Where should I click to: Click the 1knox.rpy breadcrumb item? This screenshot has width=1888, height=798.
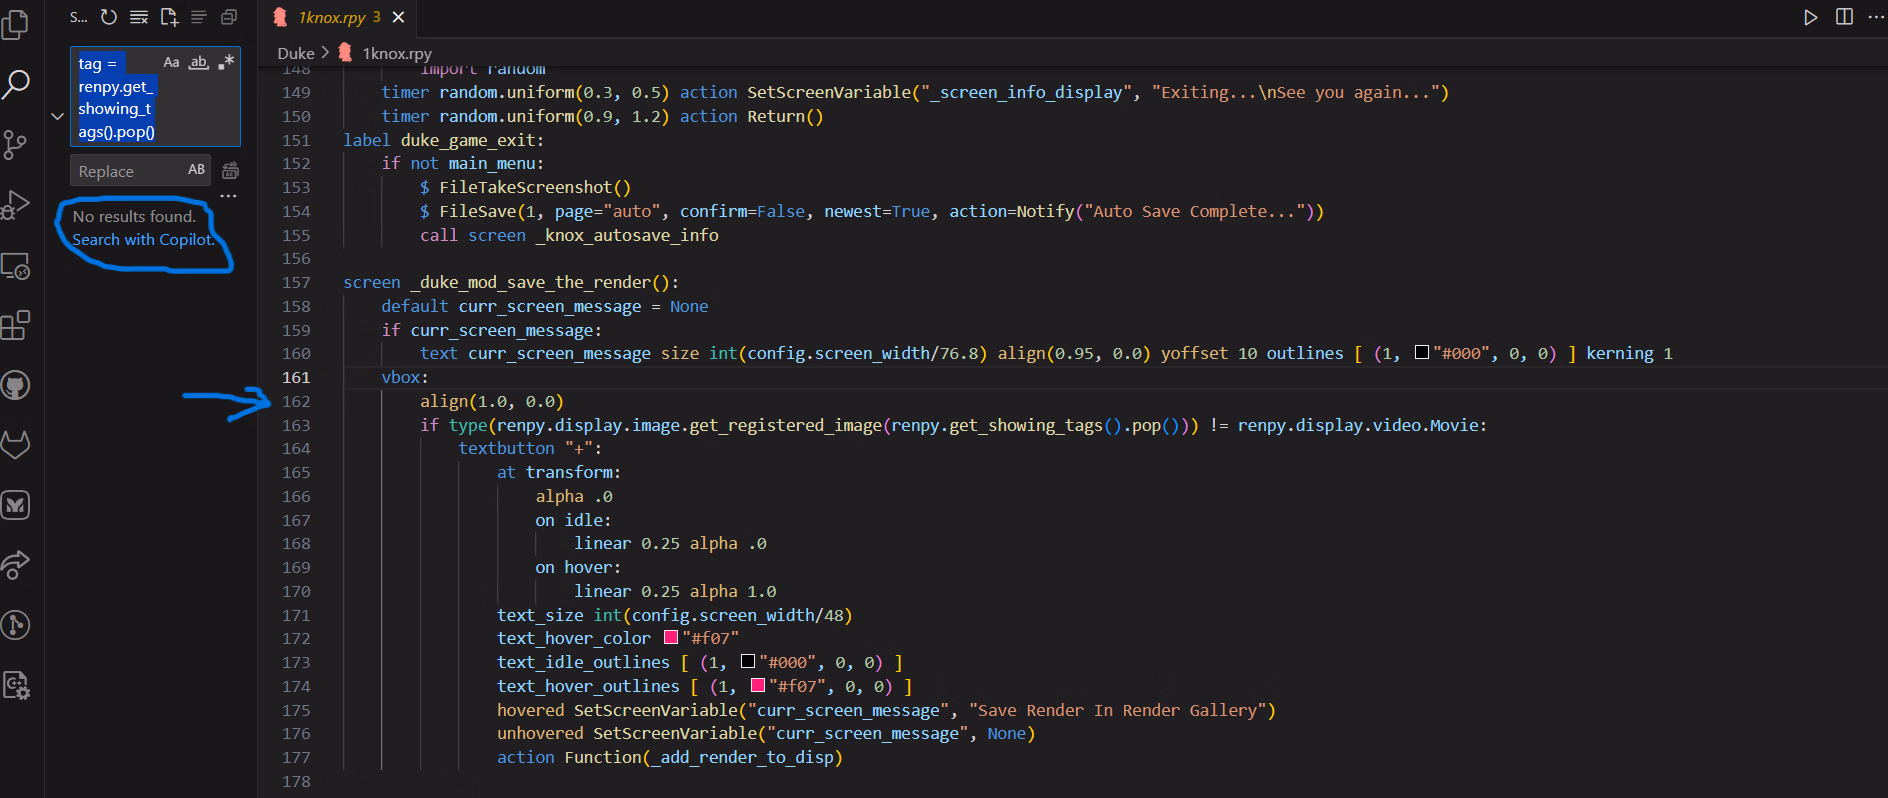tap(396, 53)
